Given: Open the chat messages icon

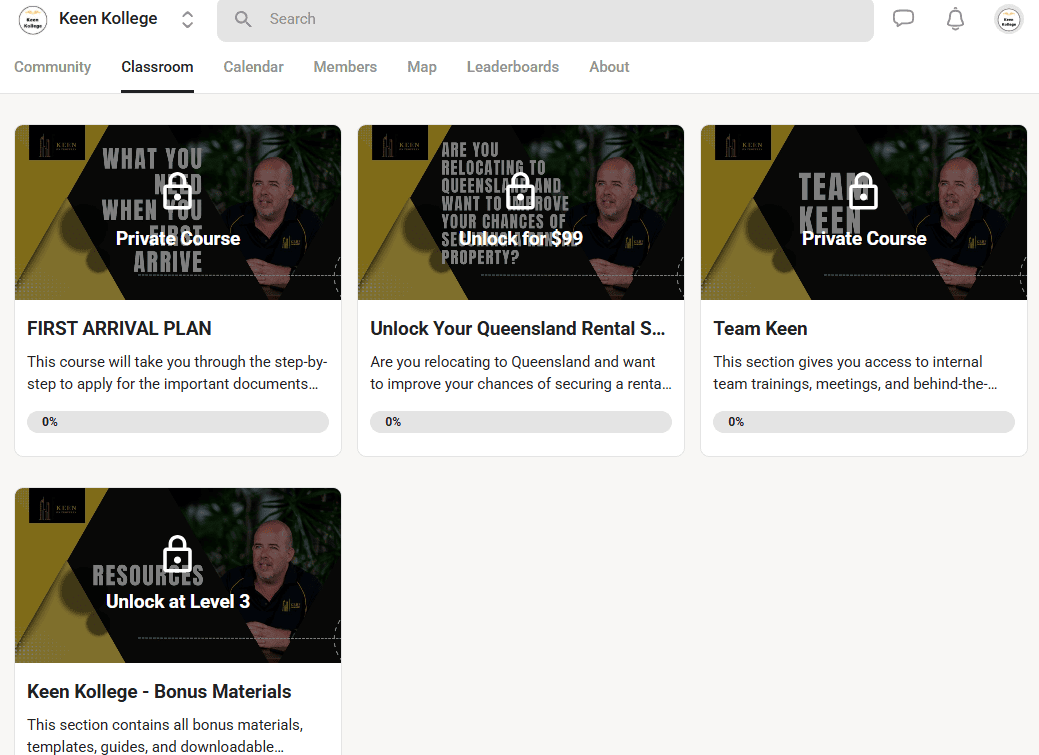Looking at the screenshot, I should (903, 19).
